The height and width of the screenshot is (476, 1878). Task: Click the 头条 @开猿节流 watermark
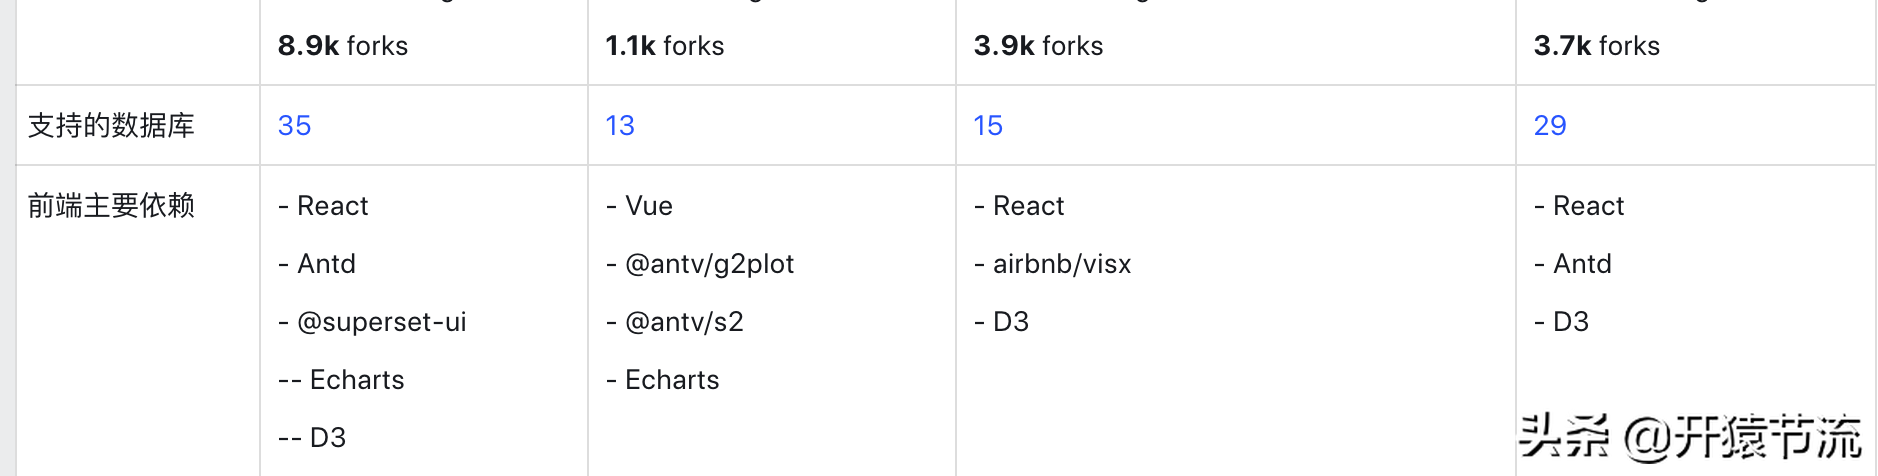tap(1689, 436)
